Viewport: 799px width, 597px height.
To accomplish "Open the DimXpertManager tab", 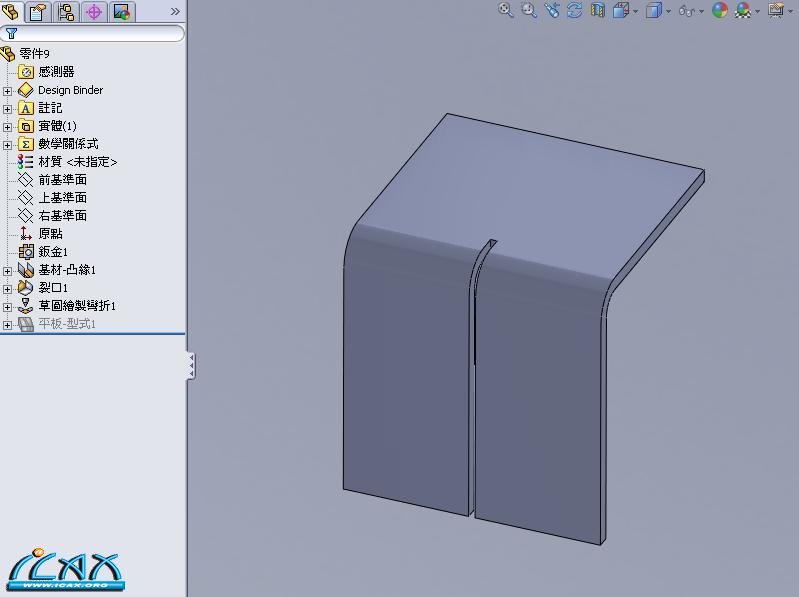I will click(94, 11).
